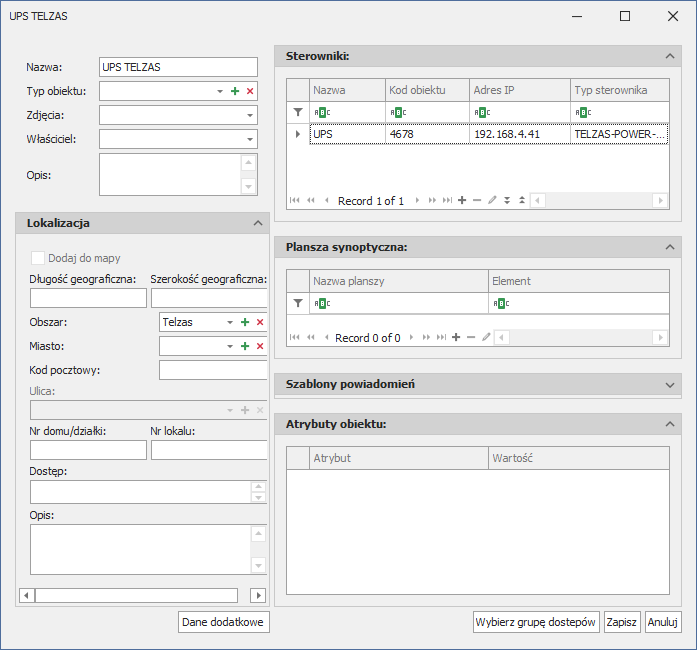Move up double arrow in Sterowniki navigator

coord(522,201)
